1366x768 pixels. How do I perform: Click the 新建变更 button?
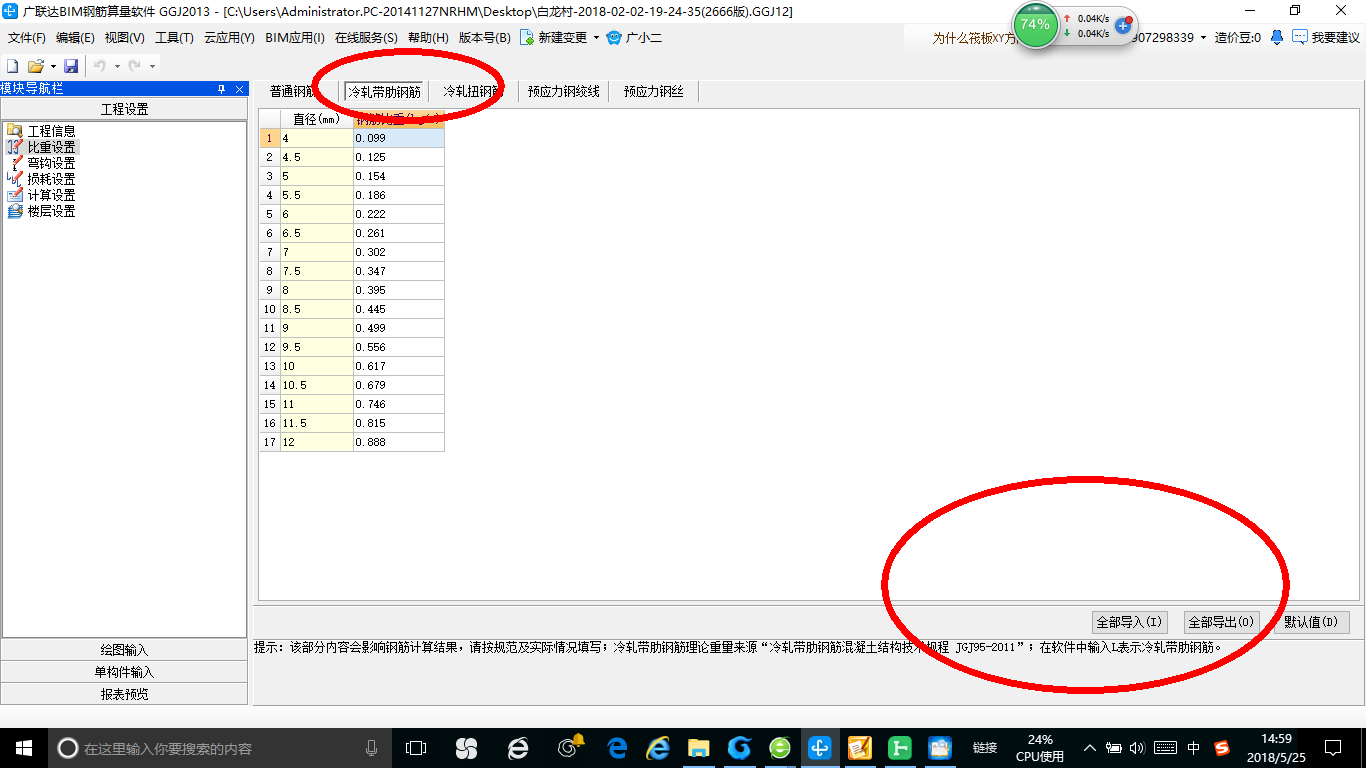click(x=553, y=38)
